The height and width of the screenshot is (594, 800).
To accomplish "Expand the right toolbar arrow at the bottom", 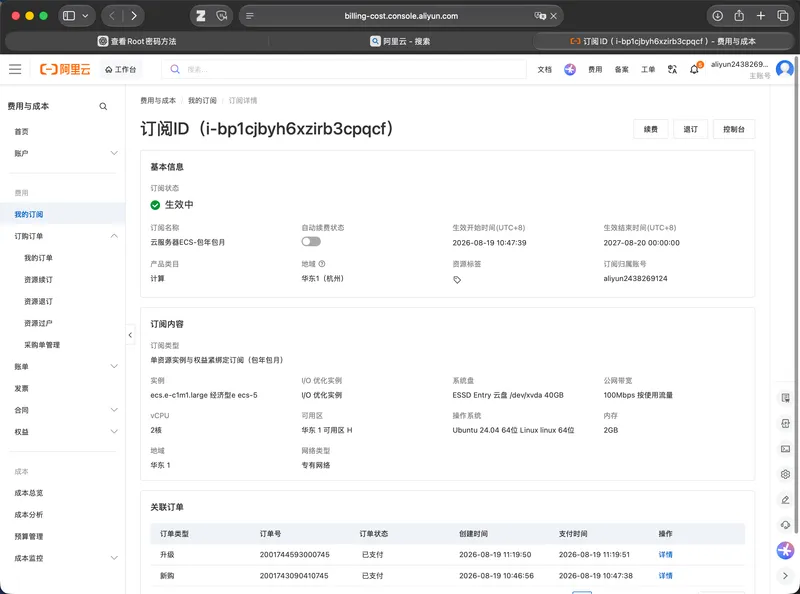I will click(x=785, y=576).
